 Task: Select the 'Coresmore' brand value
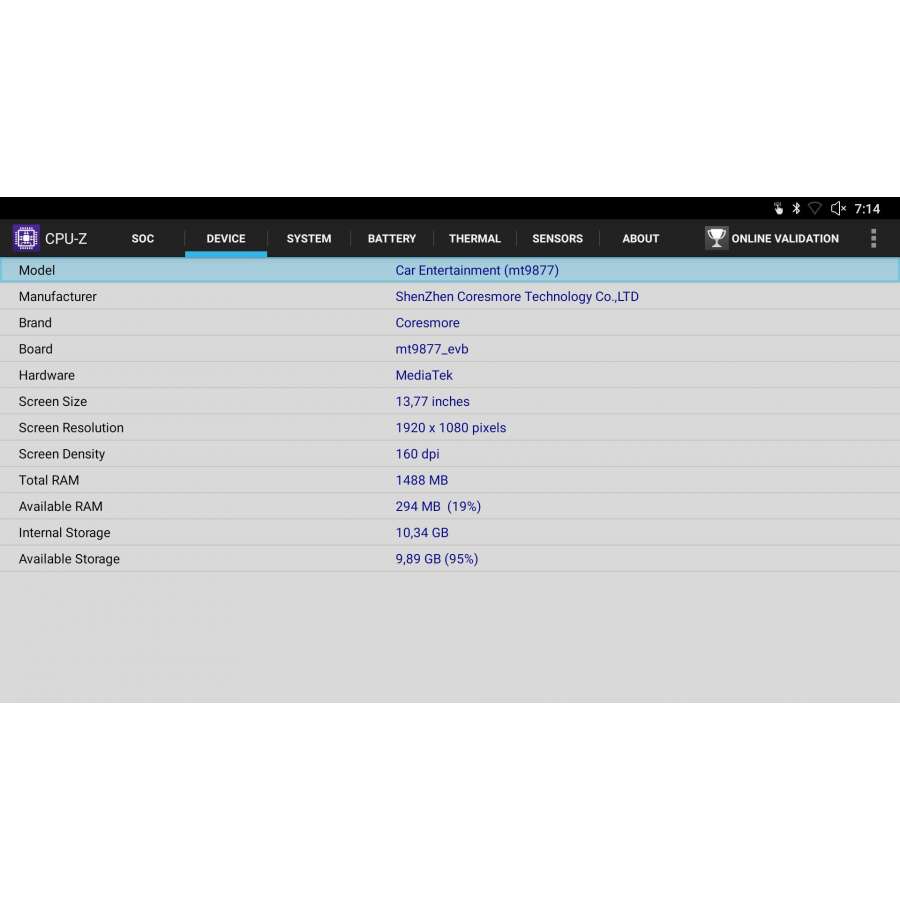pos(428,323)
